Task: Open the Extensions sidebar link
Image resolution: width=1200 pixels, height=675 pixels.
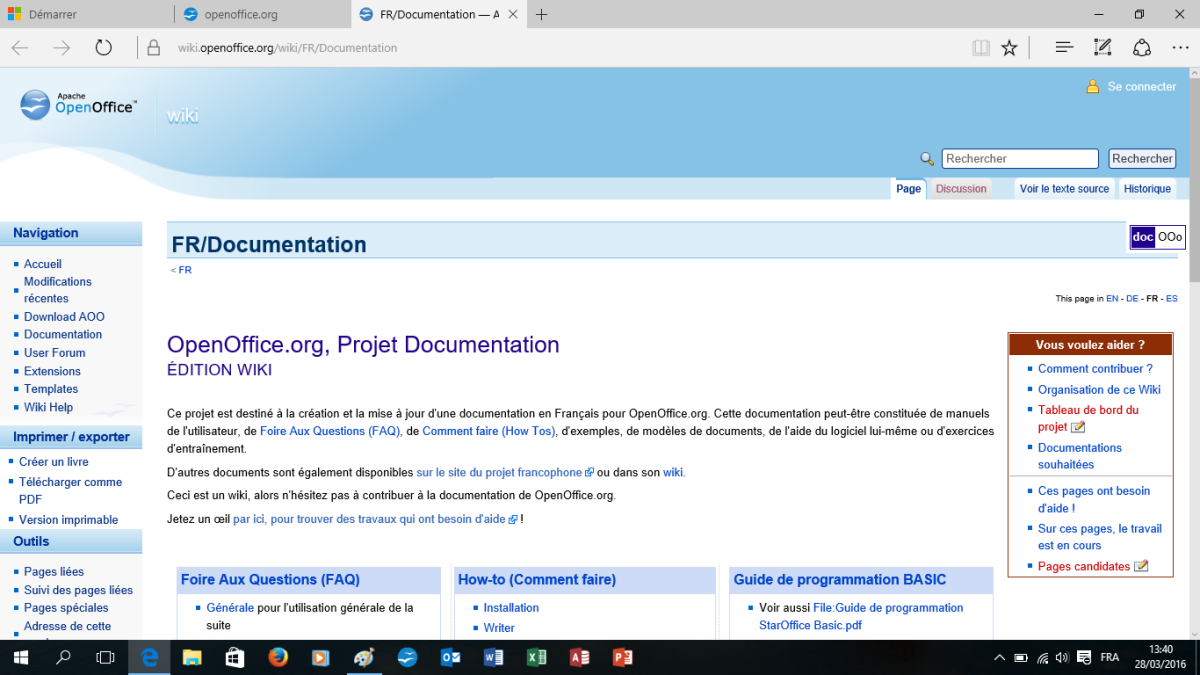Action: coord(52,371)
